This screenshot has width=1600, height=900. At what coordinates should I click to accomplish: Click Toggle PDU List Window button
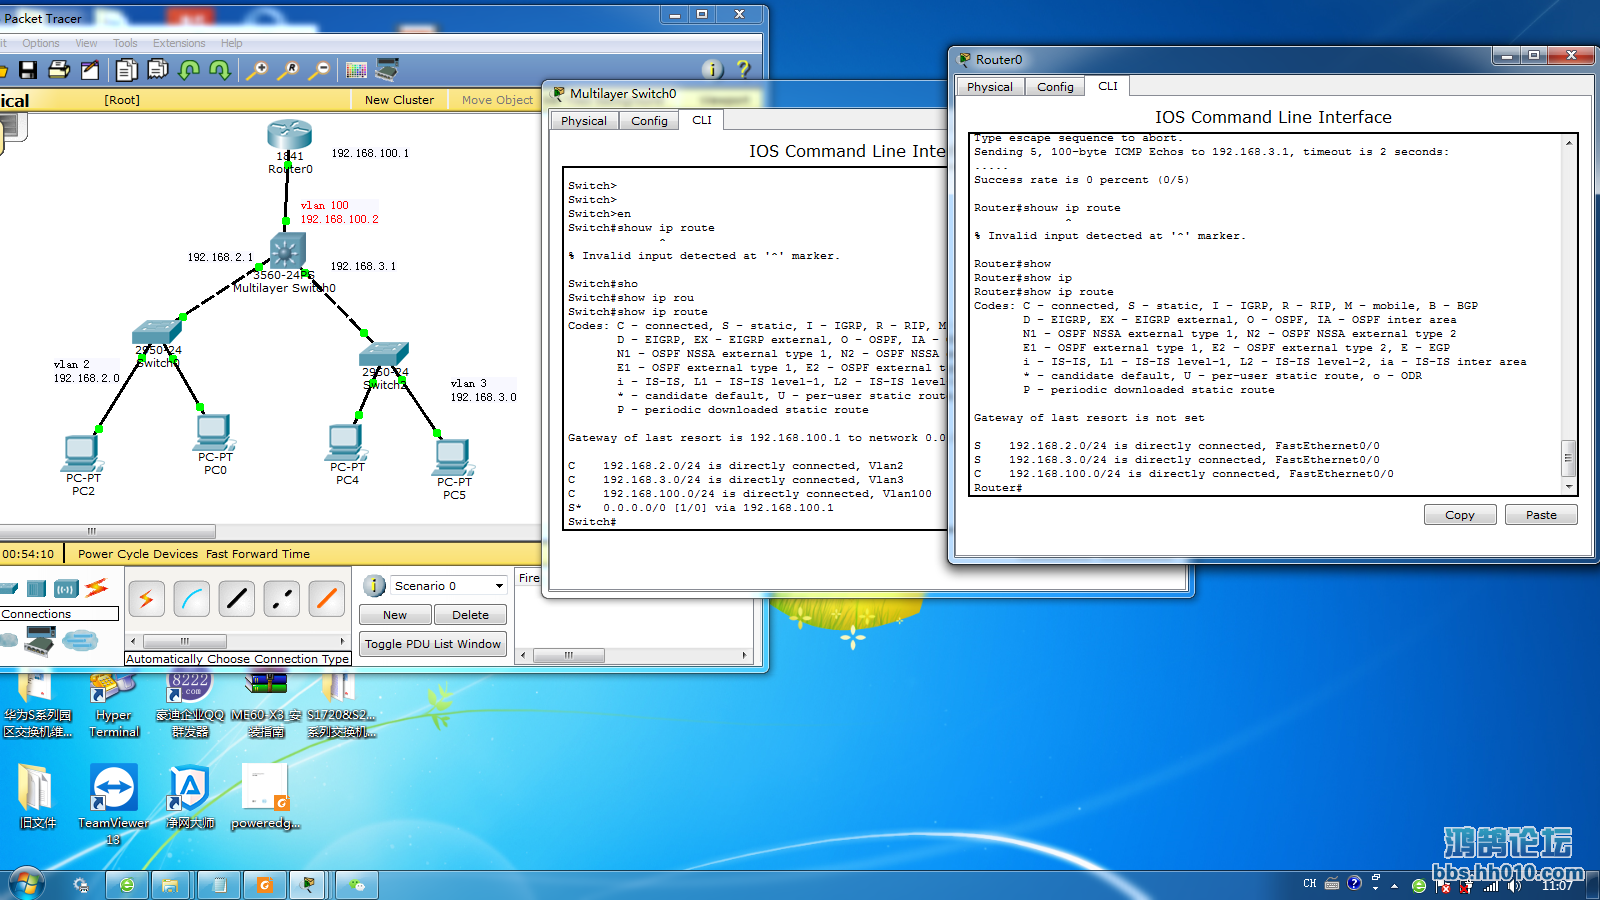433,644
